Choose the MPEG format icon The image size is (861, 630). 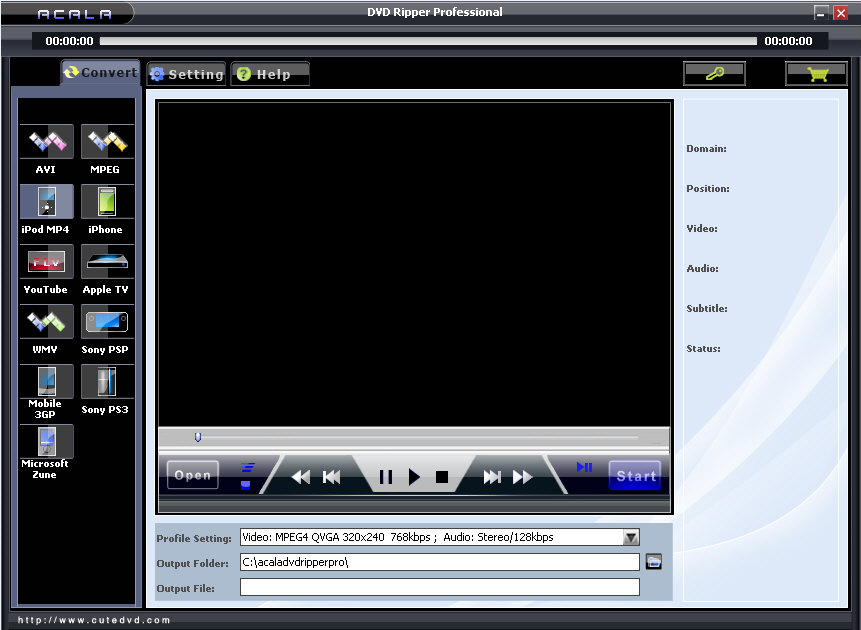pyautogui.click(x=106, y=143)
